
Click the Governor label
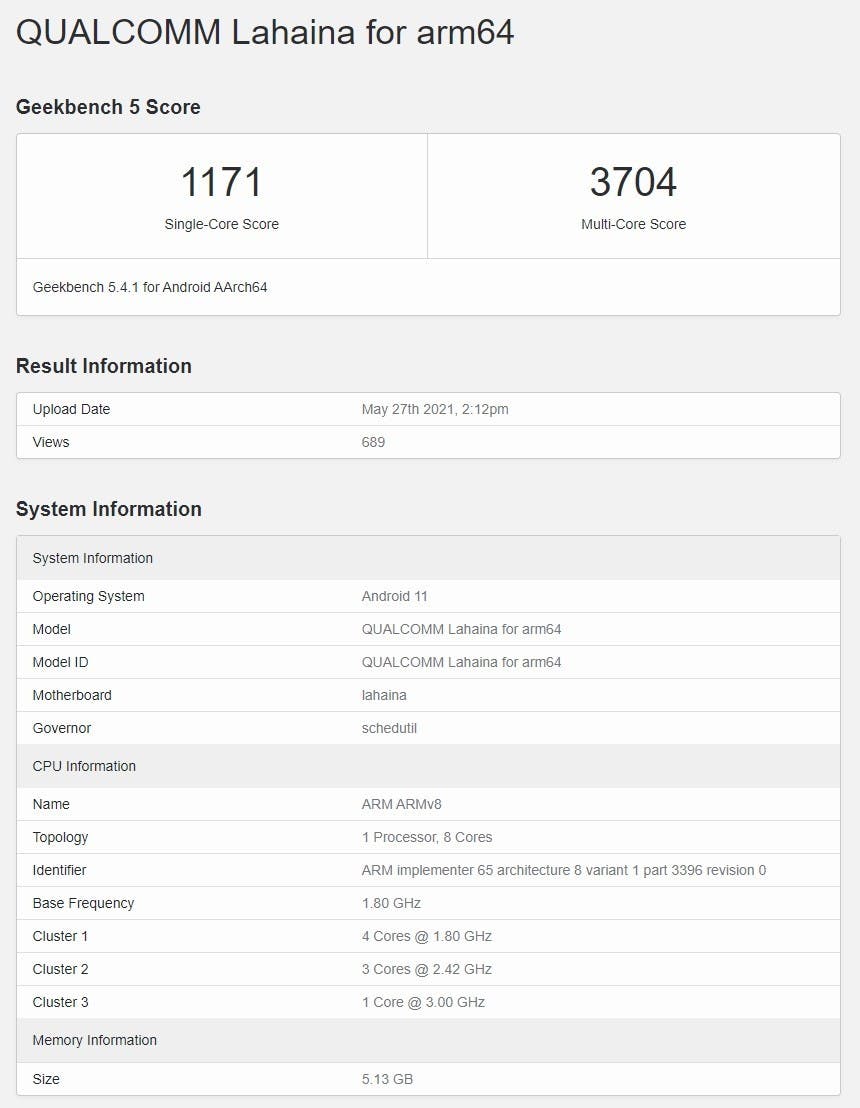61,729
